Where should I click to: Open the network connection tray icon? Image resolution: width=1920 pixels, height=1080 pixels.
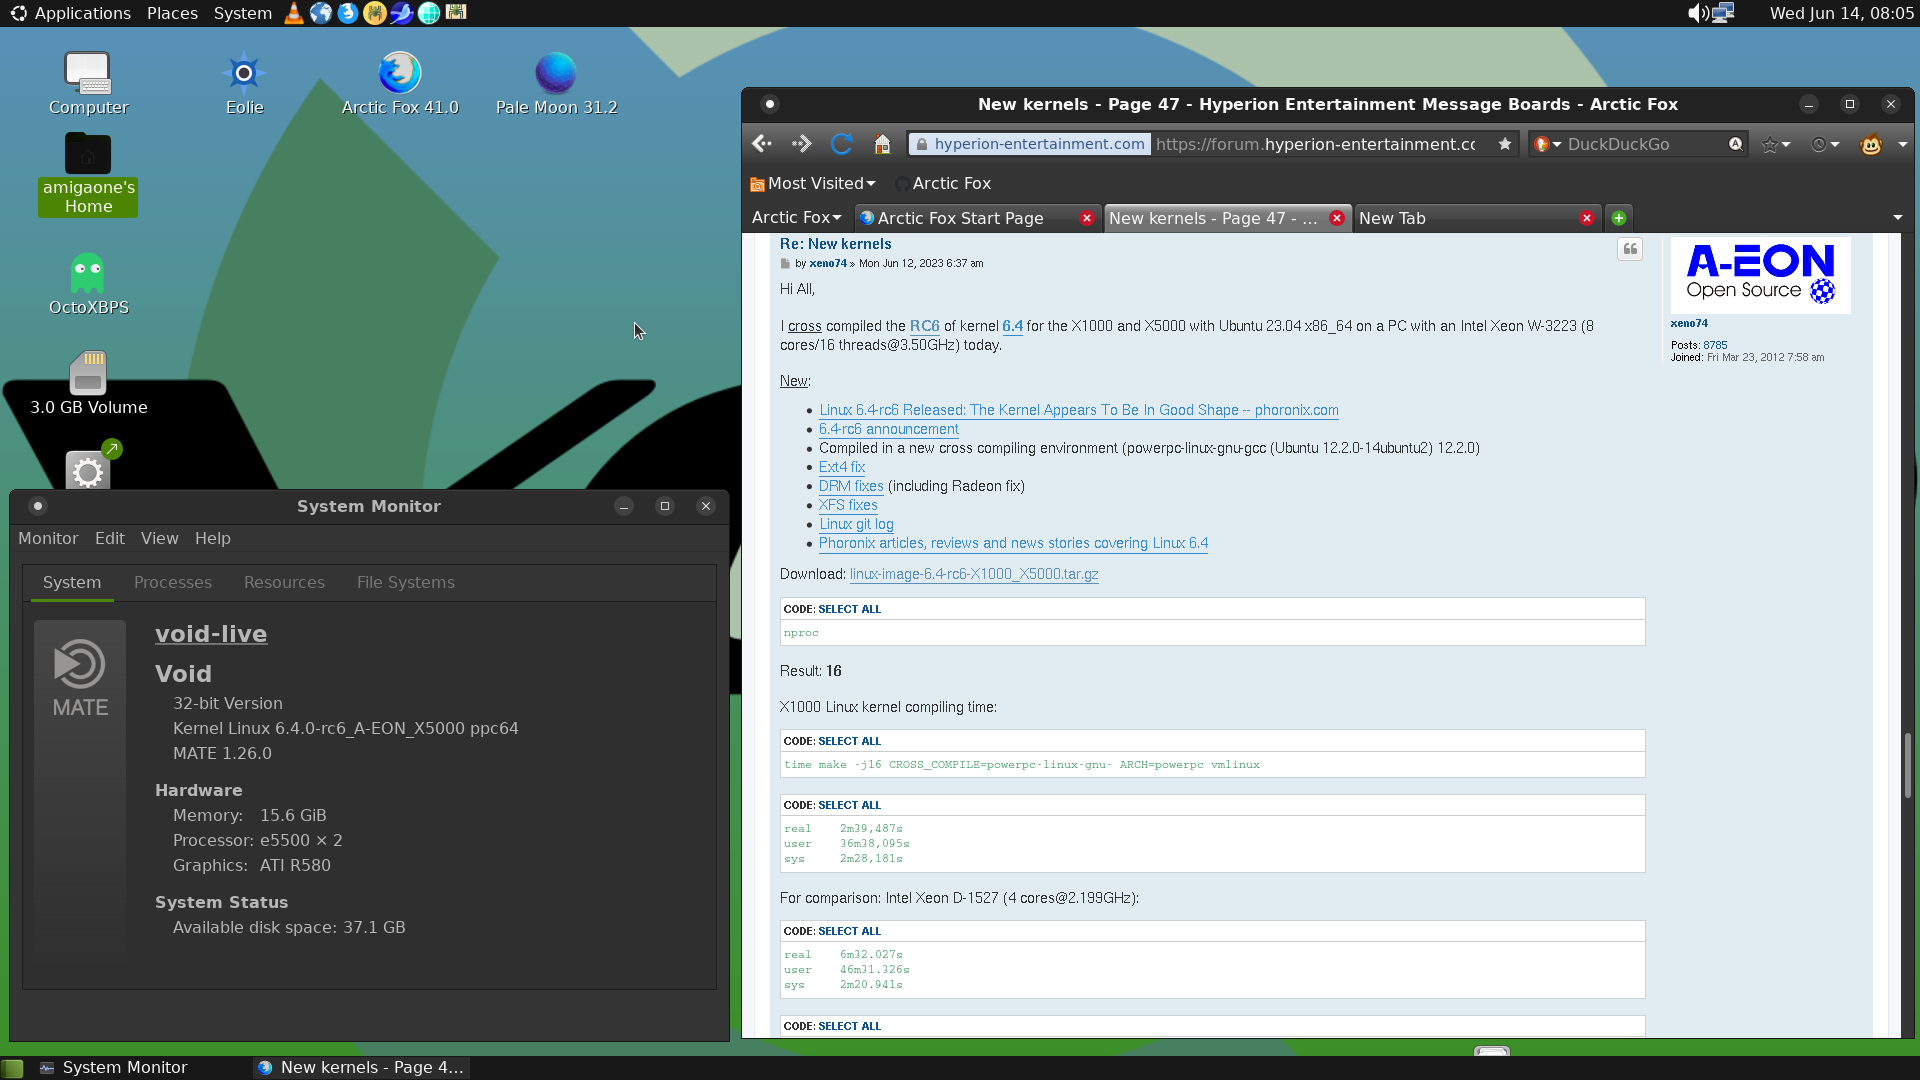[1723, 13]
